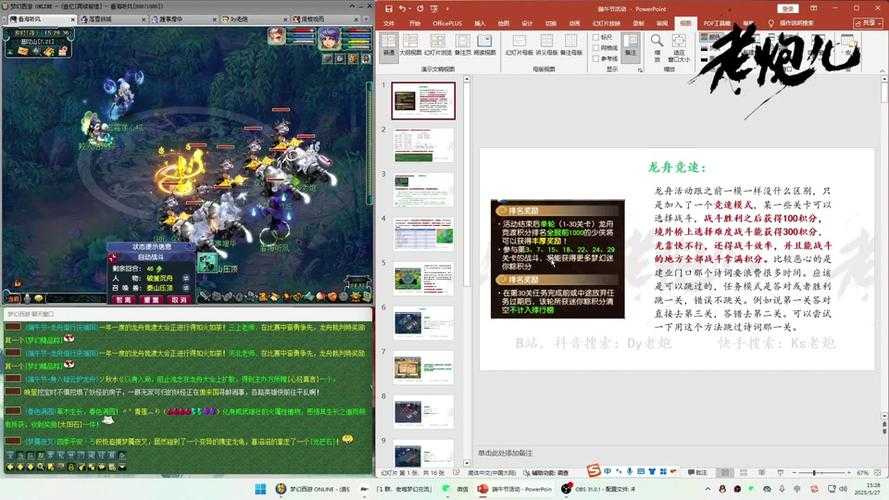
Task: Click zoom-out minus in status bar
Action: coord(794,472)
